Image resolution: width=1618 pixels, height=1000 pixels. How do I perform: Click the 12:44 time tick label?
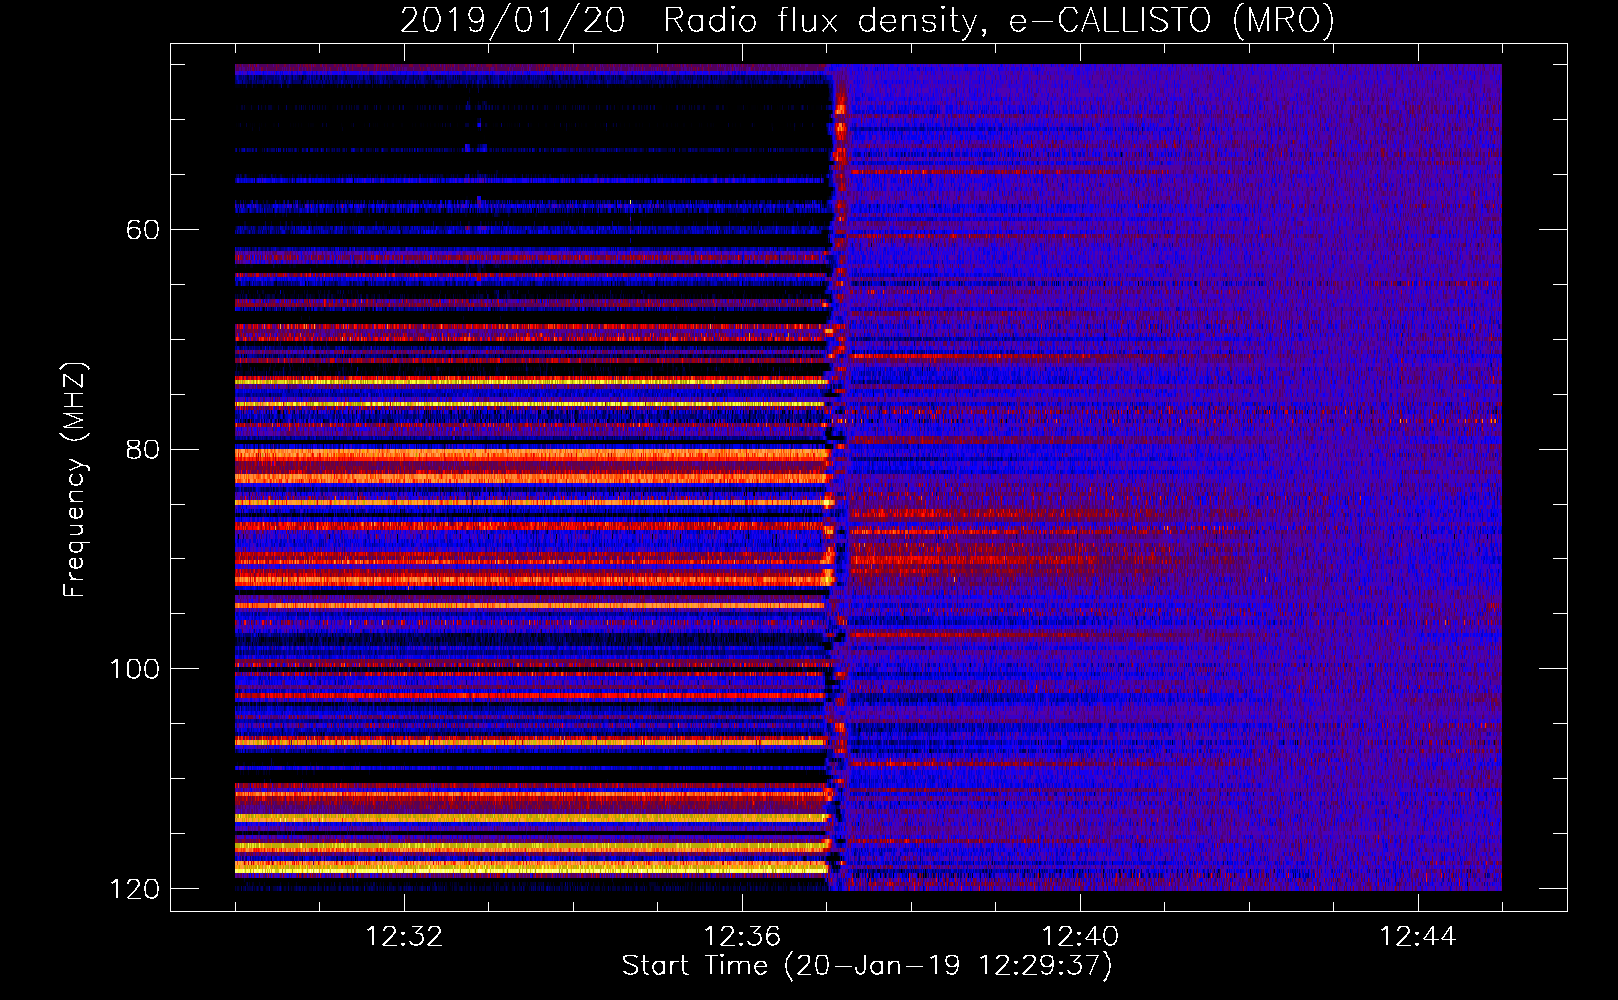click(1418, 937)
